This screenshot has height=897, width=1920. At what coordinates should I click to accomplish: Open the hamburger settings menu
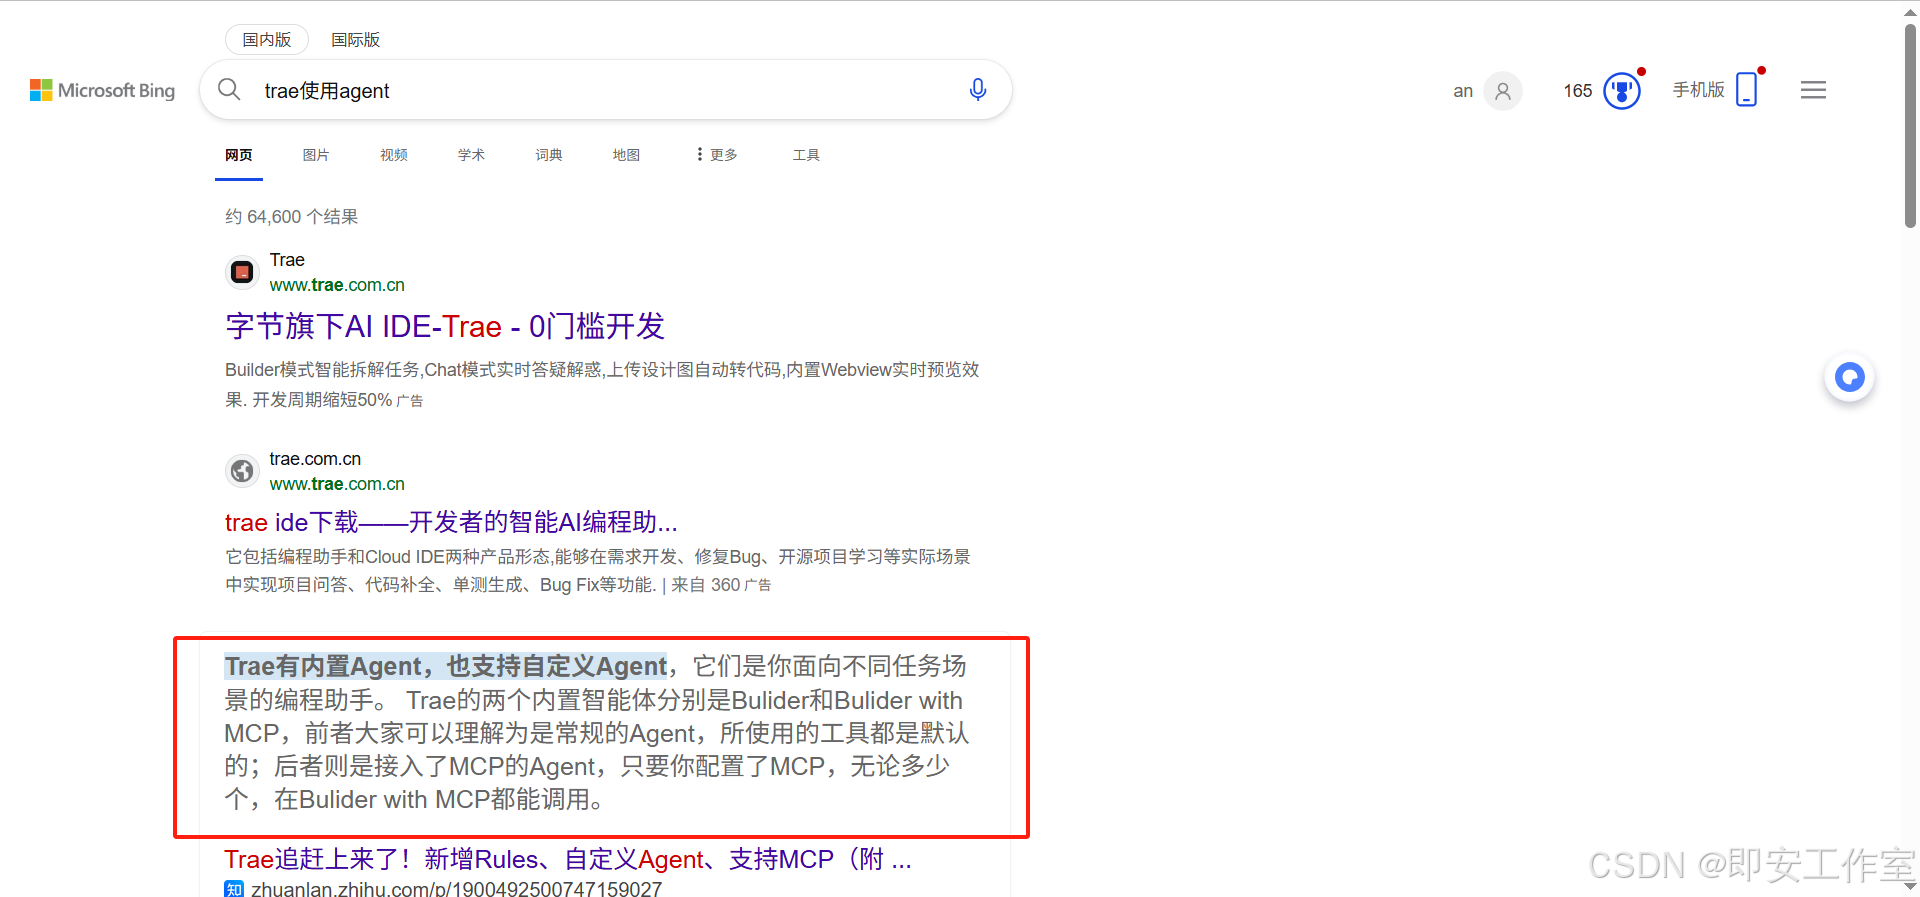coord(1813,90)
